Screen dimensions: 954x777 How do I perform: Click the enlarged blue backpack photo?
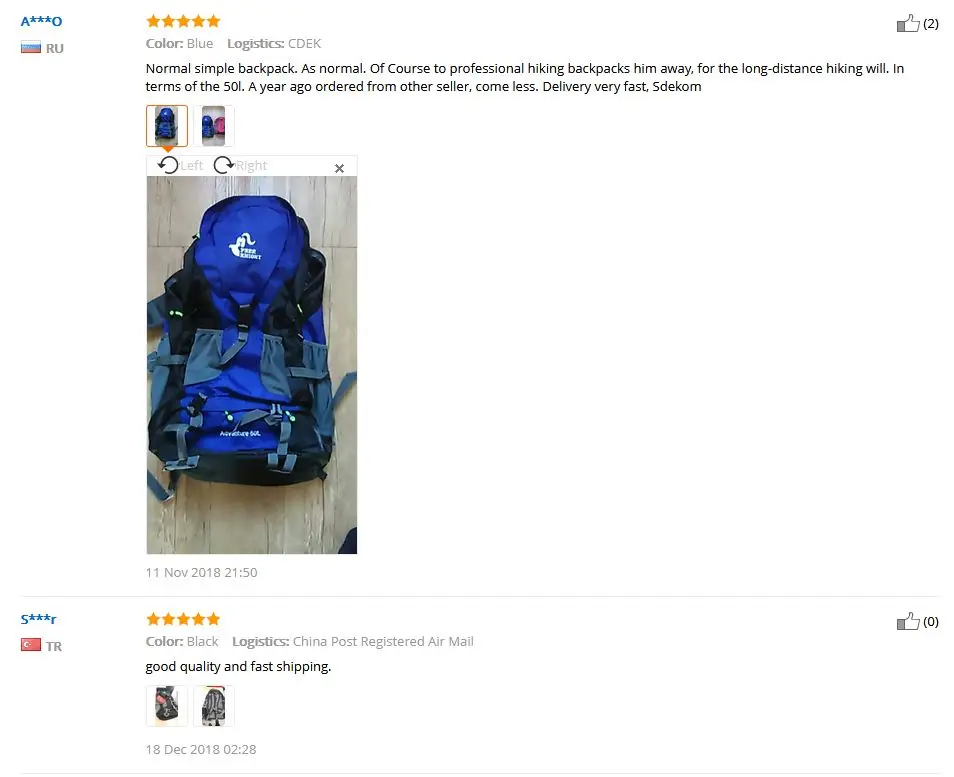pyautogui.click(x=252, y=365)
